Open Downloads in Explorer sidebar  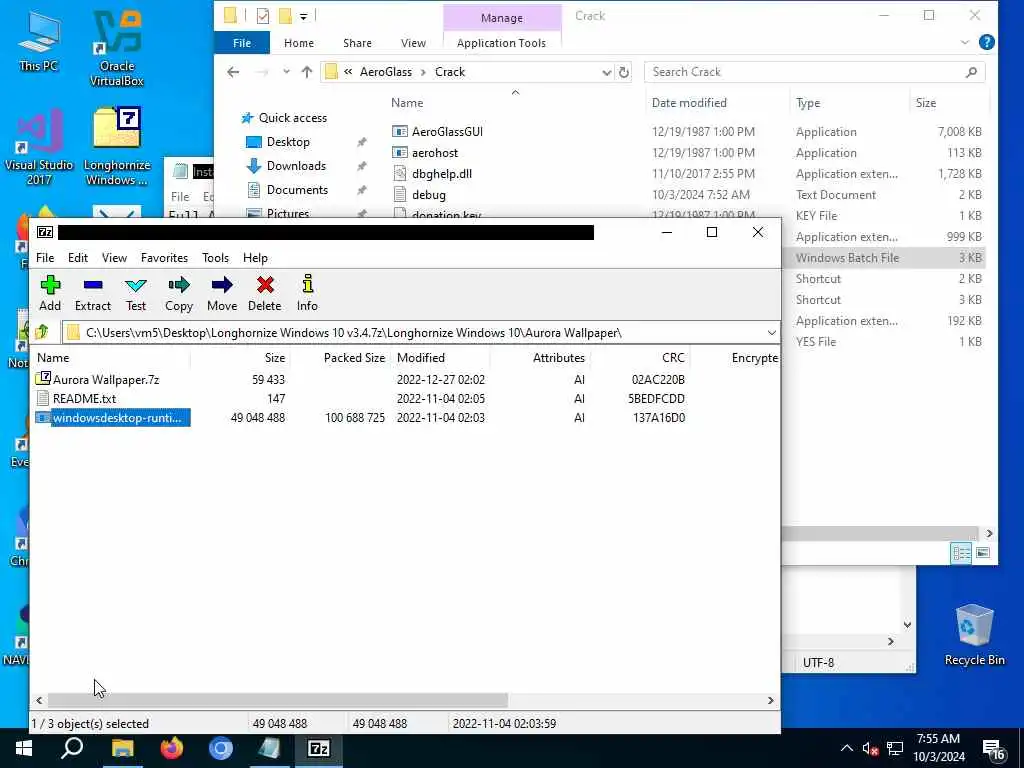[x=286, y=166]
